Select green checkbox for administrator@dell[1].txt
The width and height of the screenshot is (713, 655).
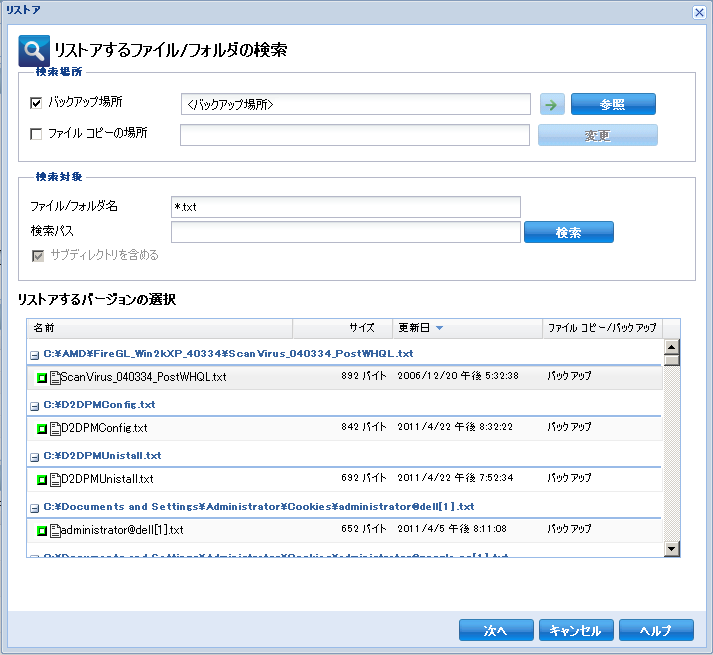42,530
